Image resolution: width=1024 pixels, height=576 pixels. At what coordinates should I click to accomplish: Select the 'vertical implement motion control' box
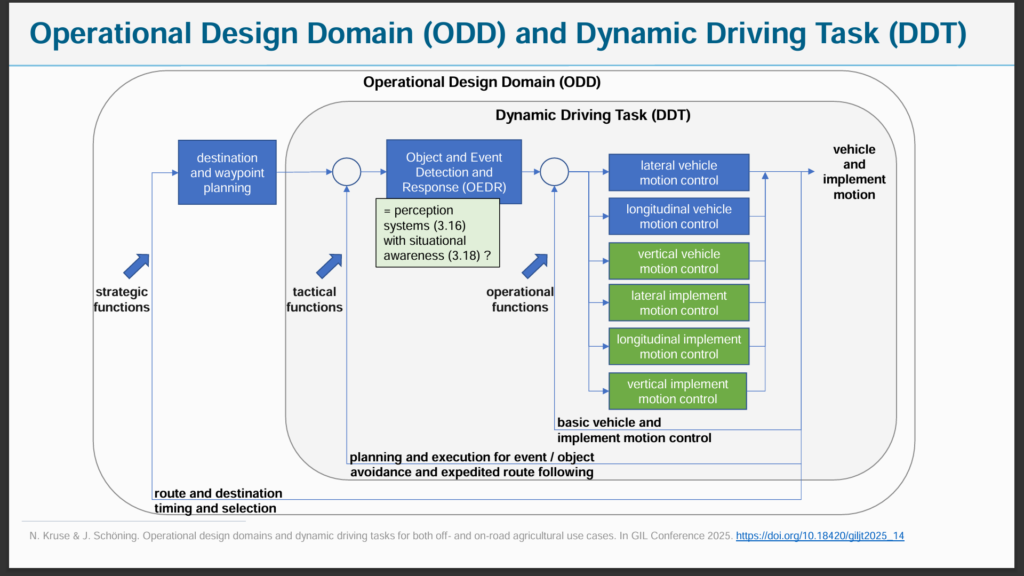click(x=677, y=391)
